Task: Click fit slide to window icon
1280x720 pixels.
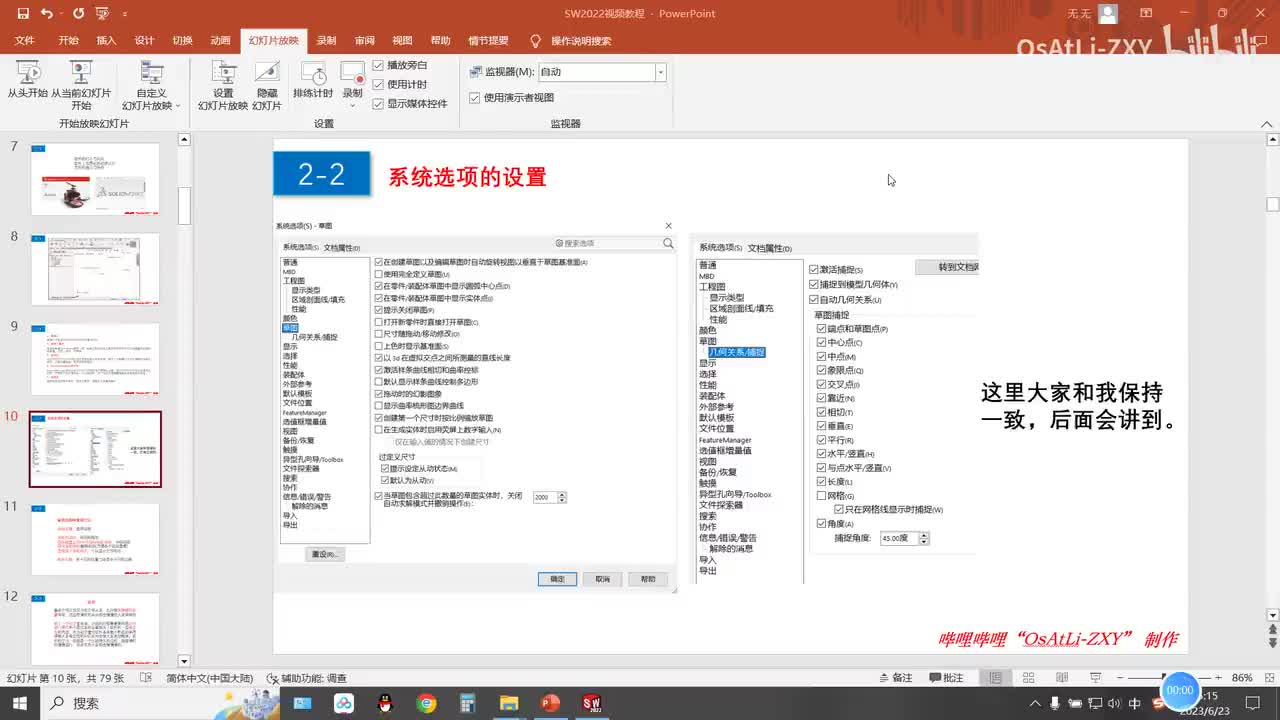Action: (1268, 678)
